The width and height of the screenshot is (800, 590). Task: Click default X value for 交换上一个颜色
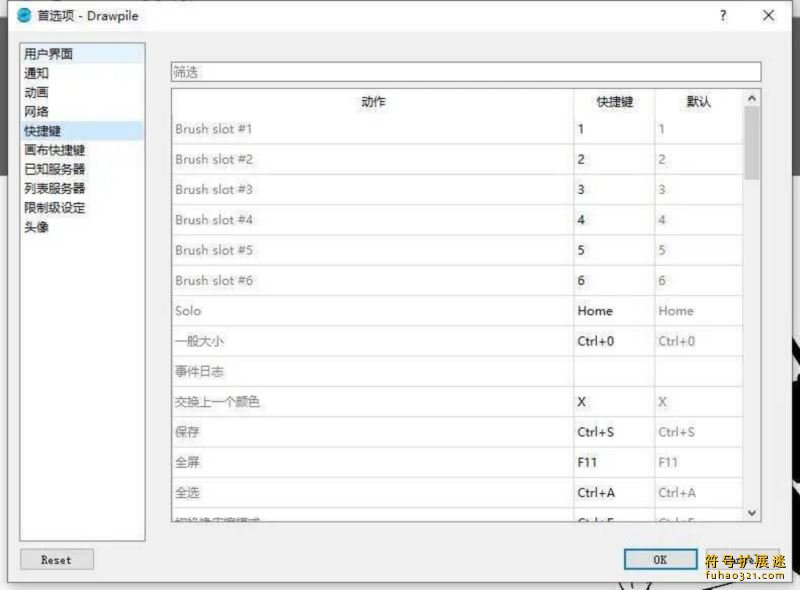click(x=699, y=402)
